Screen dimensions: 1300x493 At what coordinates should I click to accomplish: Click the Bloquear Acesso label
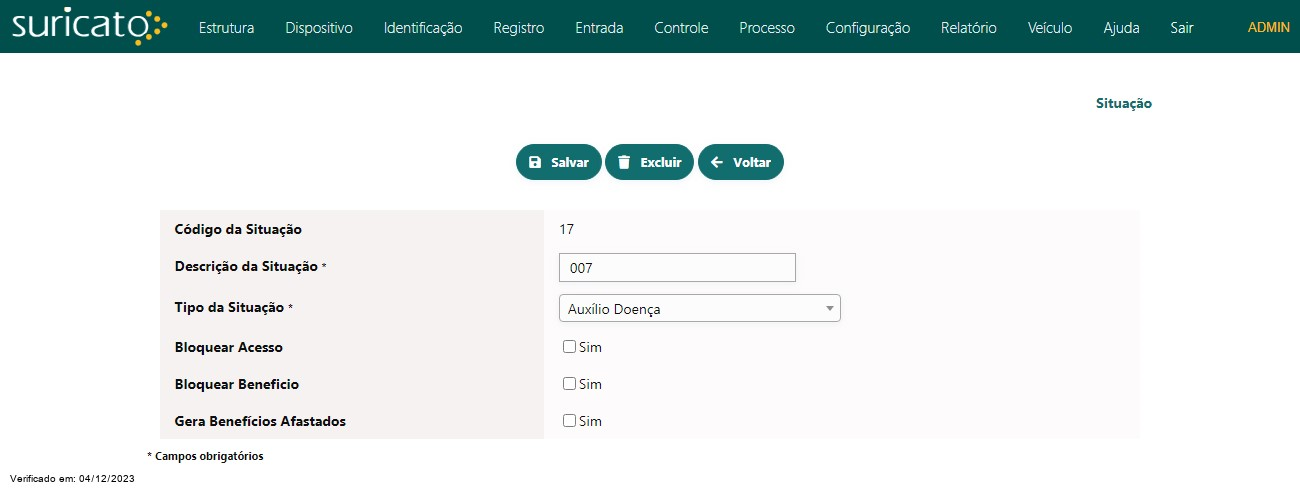229,347
